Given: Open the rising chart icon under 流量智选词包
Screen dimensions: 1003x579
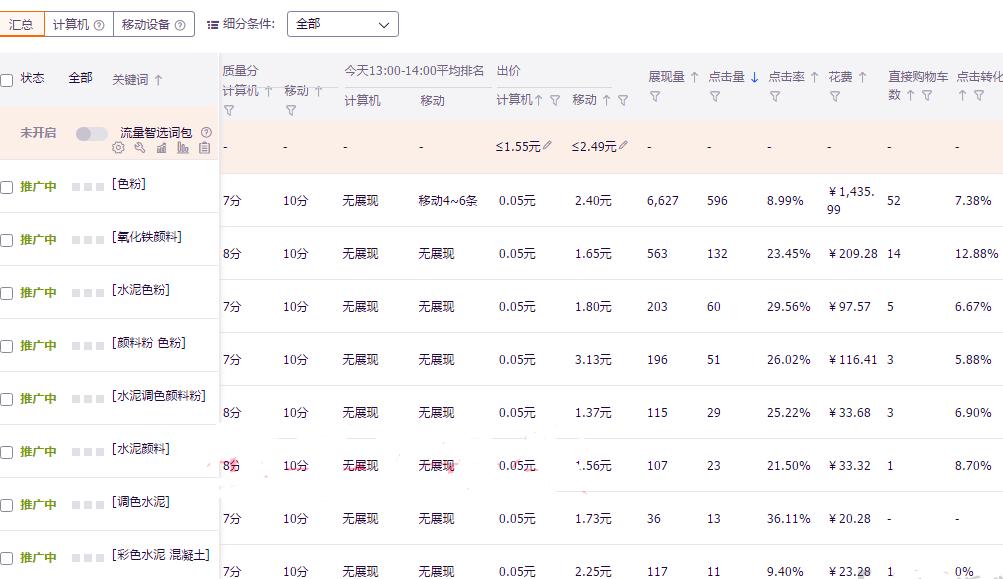Looking at the screenshot, I should point(161,148).
